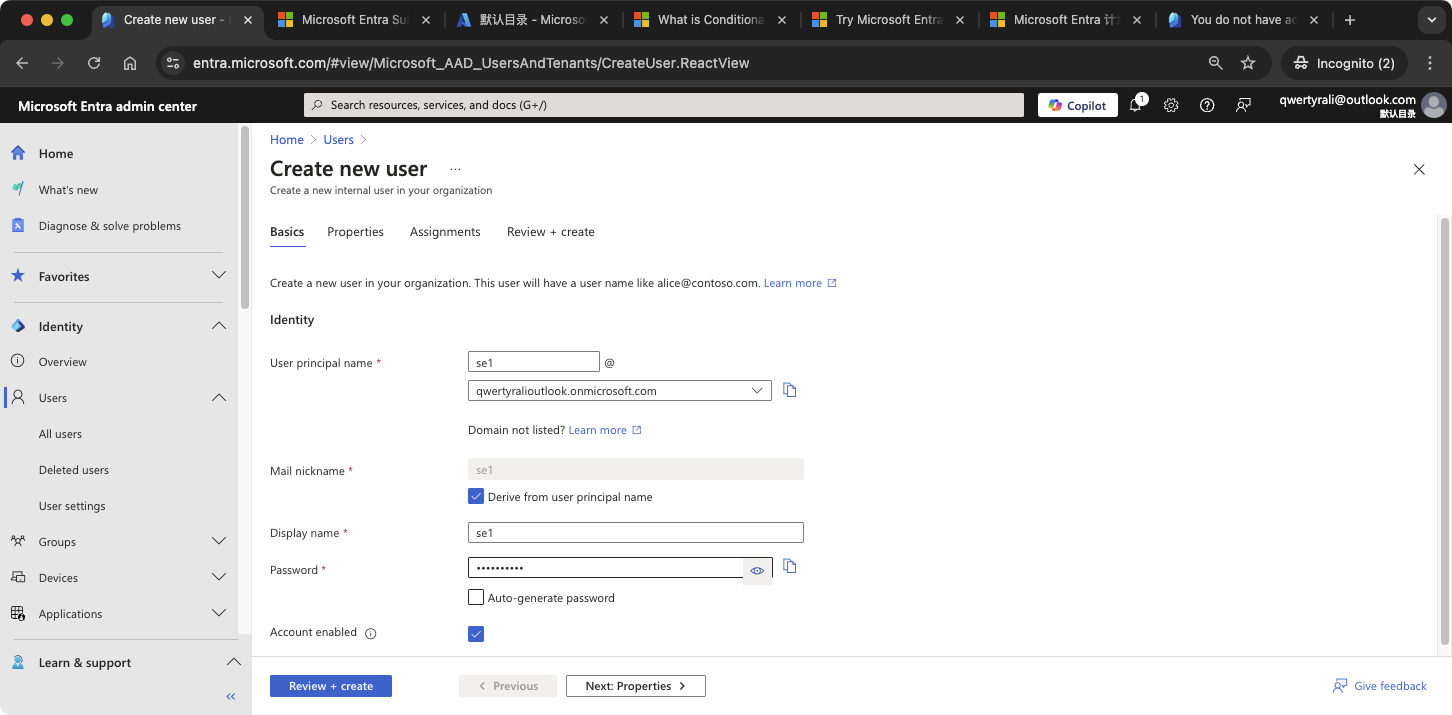Click the user principal name field
The height and width of the screenshot is (715, 1452).
[534, 362]
